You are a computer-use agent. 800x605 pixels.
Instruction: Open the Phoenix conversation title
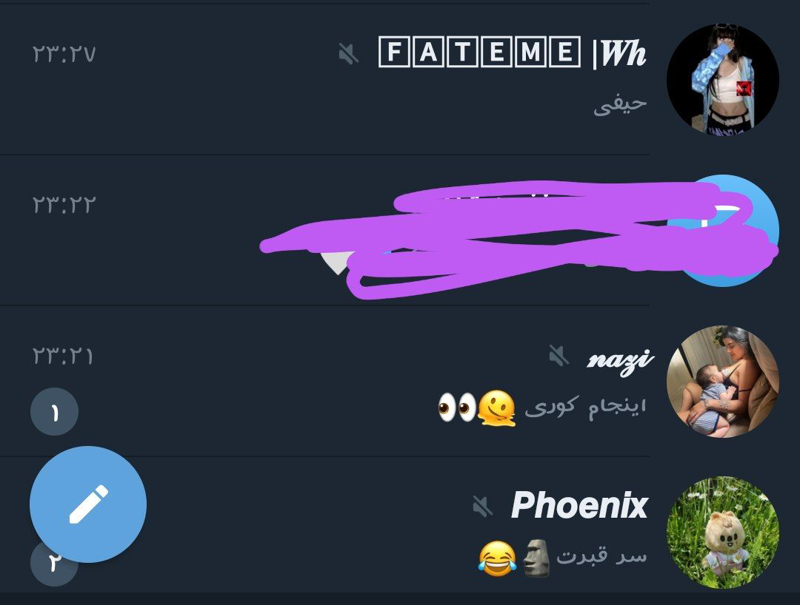pyautogui.click(x=580, y=506)
